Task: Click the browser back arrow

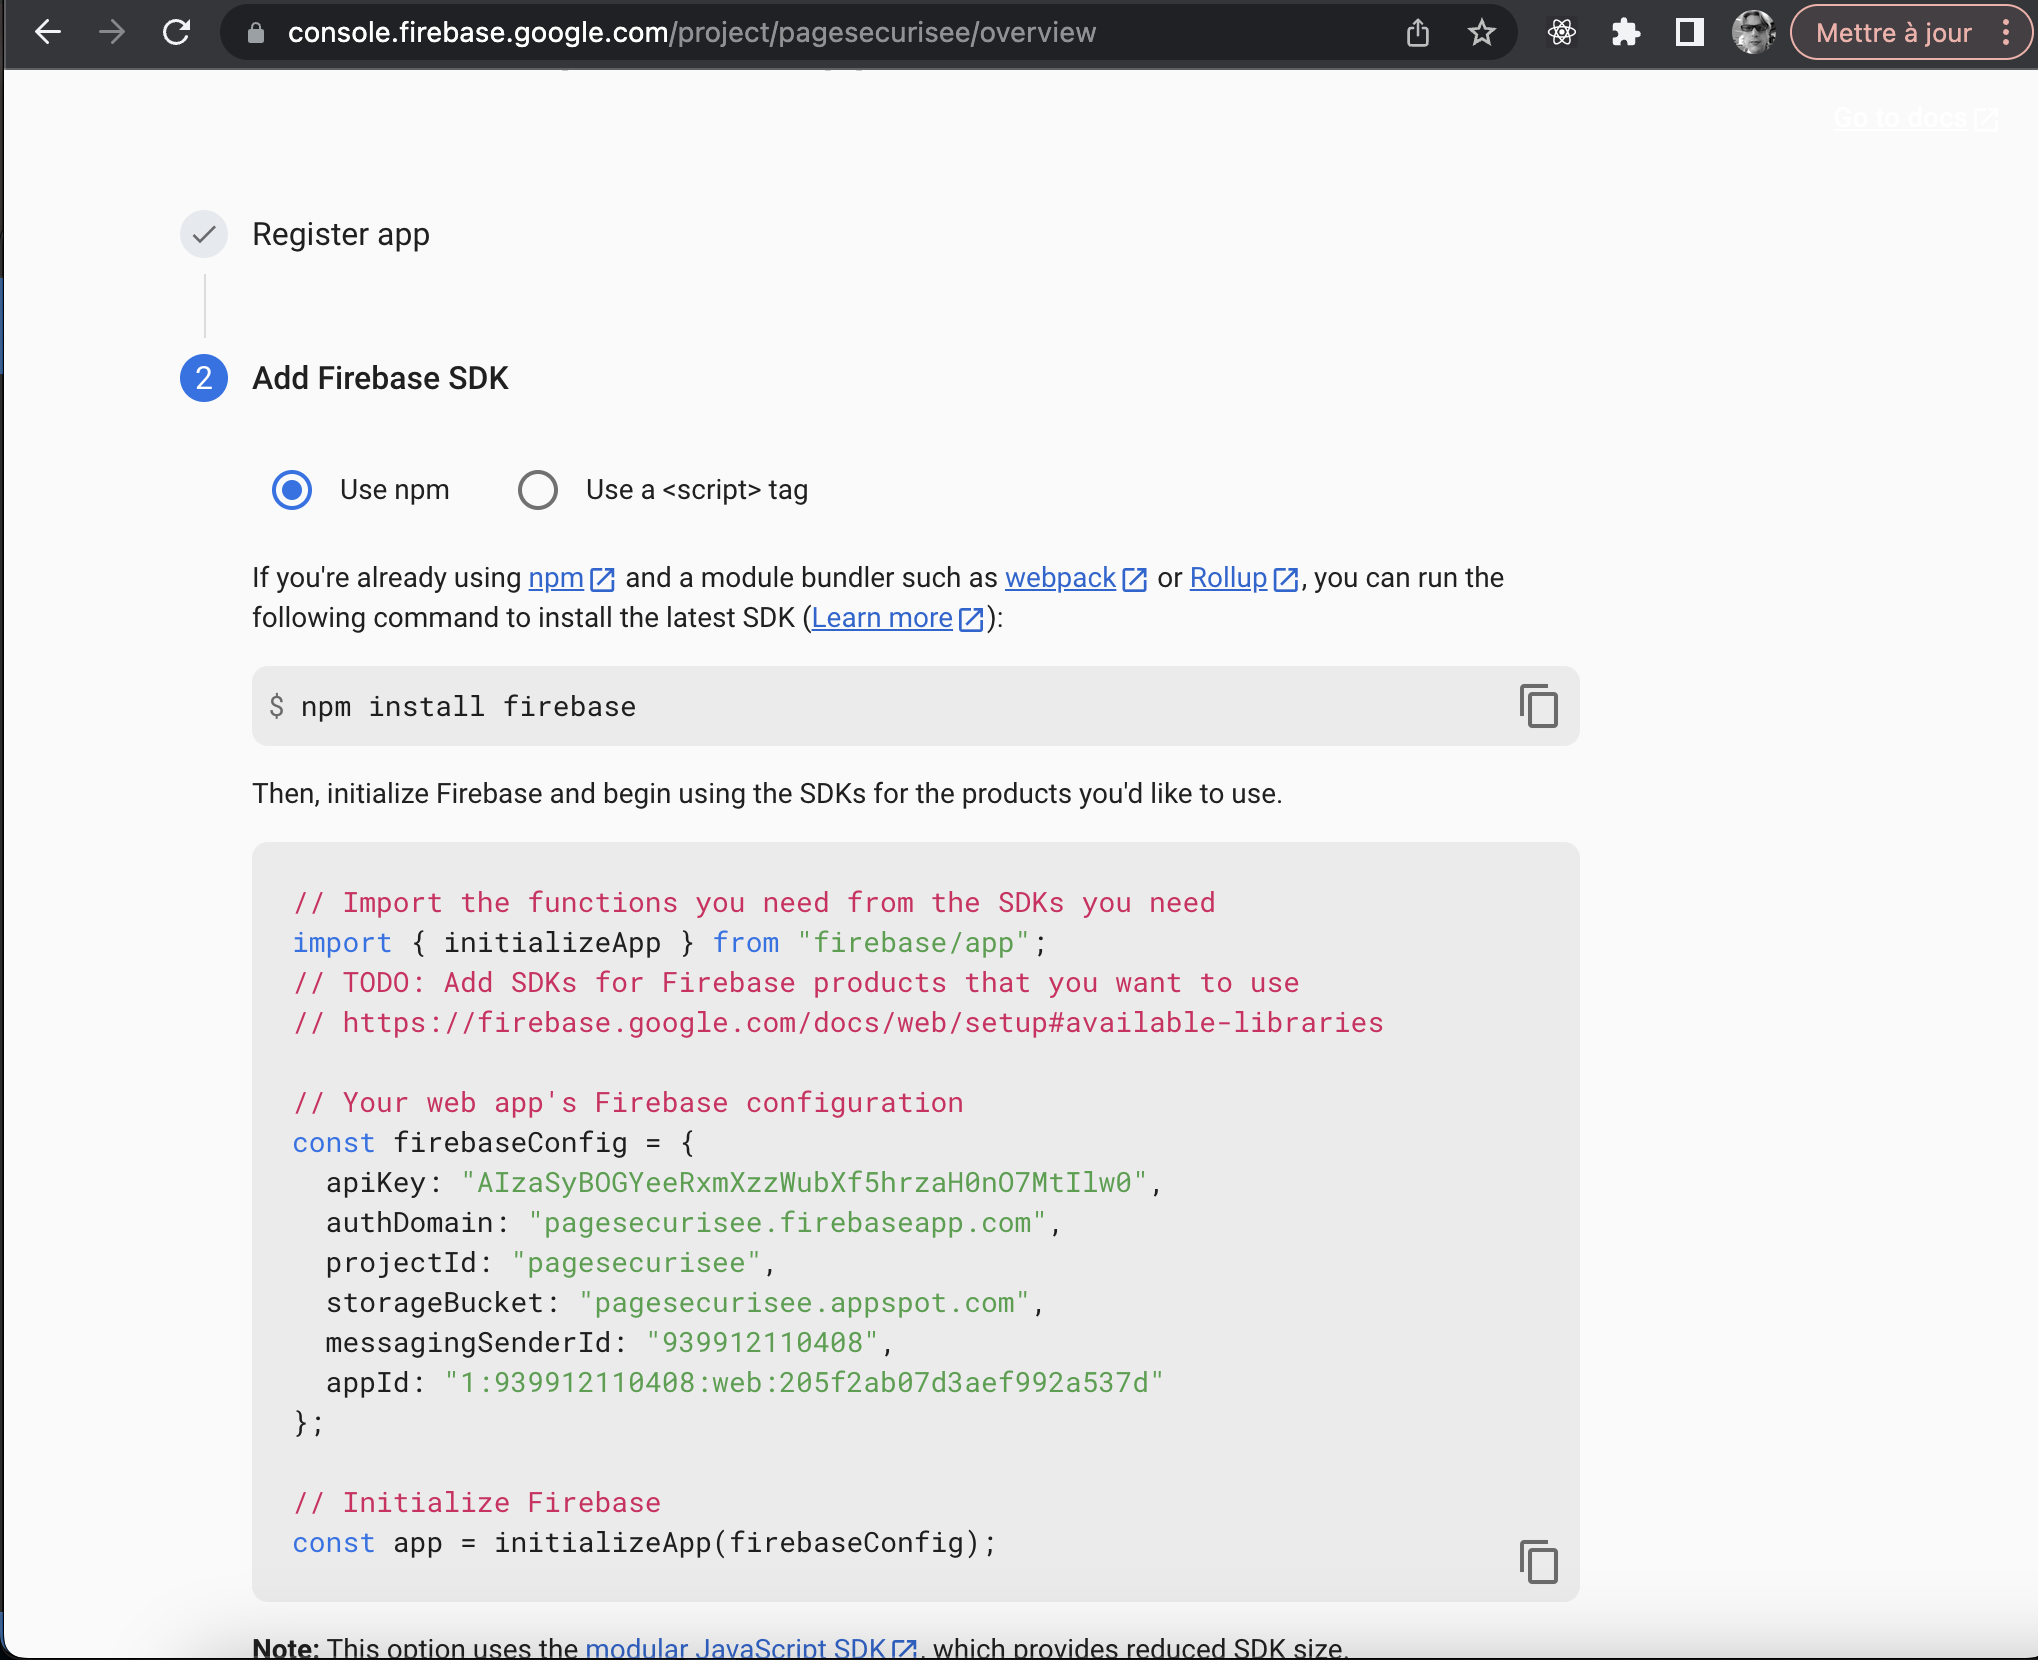Action: coord(48,33)
